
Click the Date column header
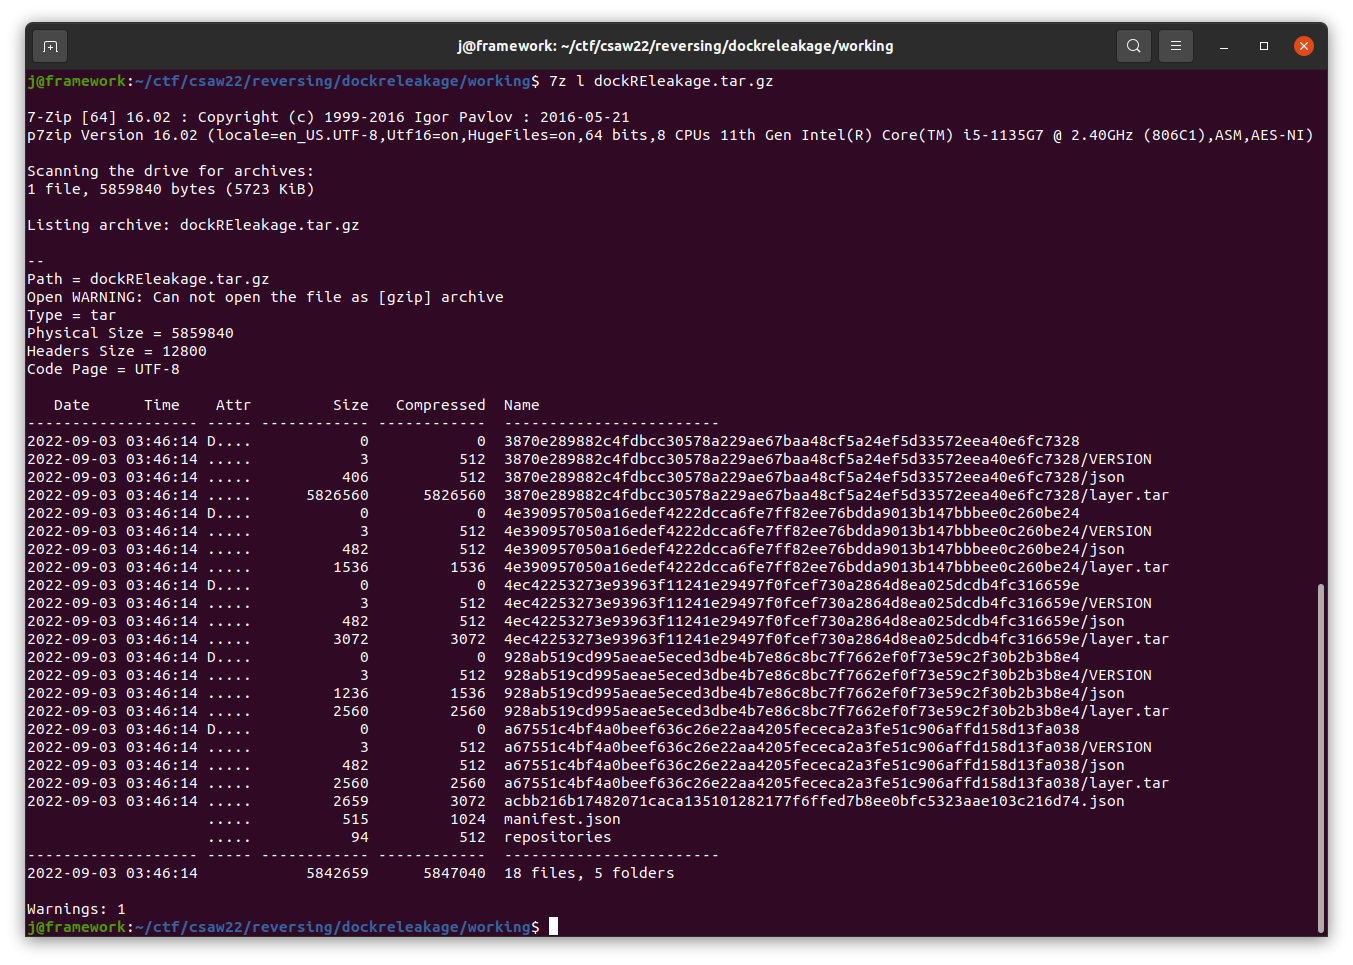[71, 405]
